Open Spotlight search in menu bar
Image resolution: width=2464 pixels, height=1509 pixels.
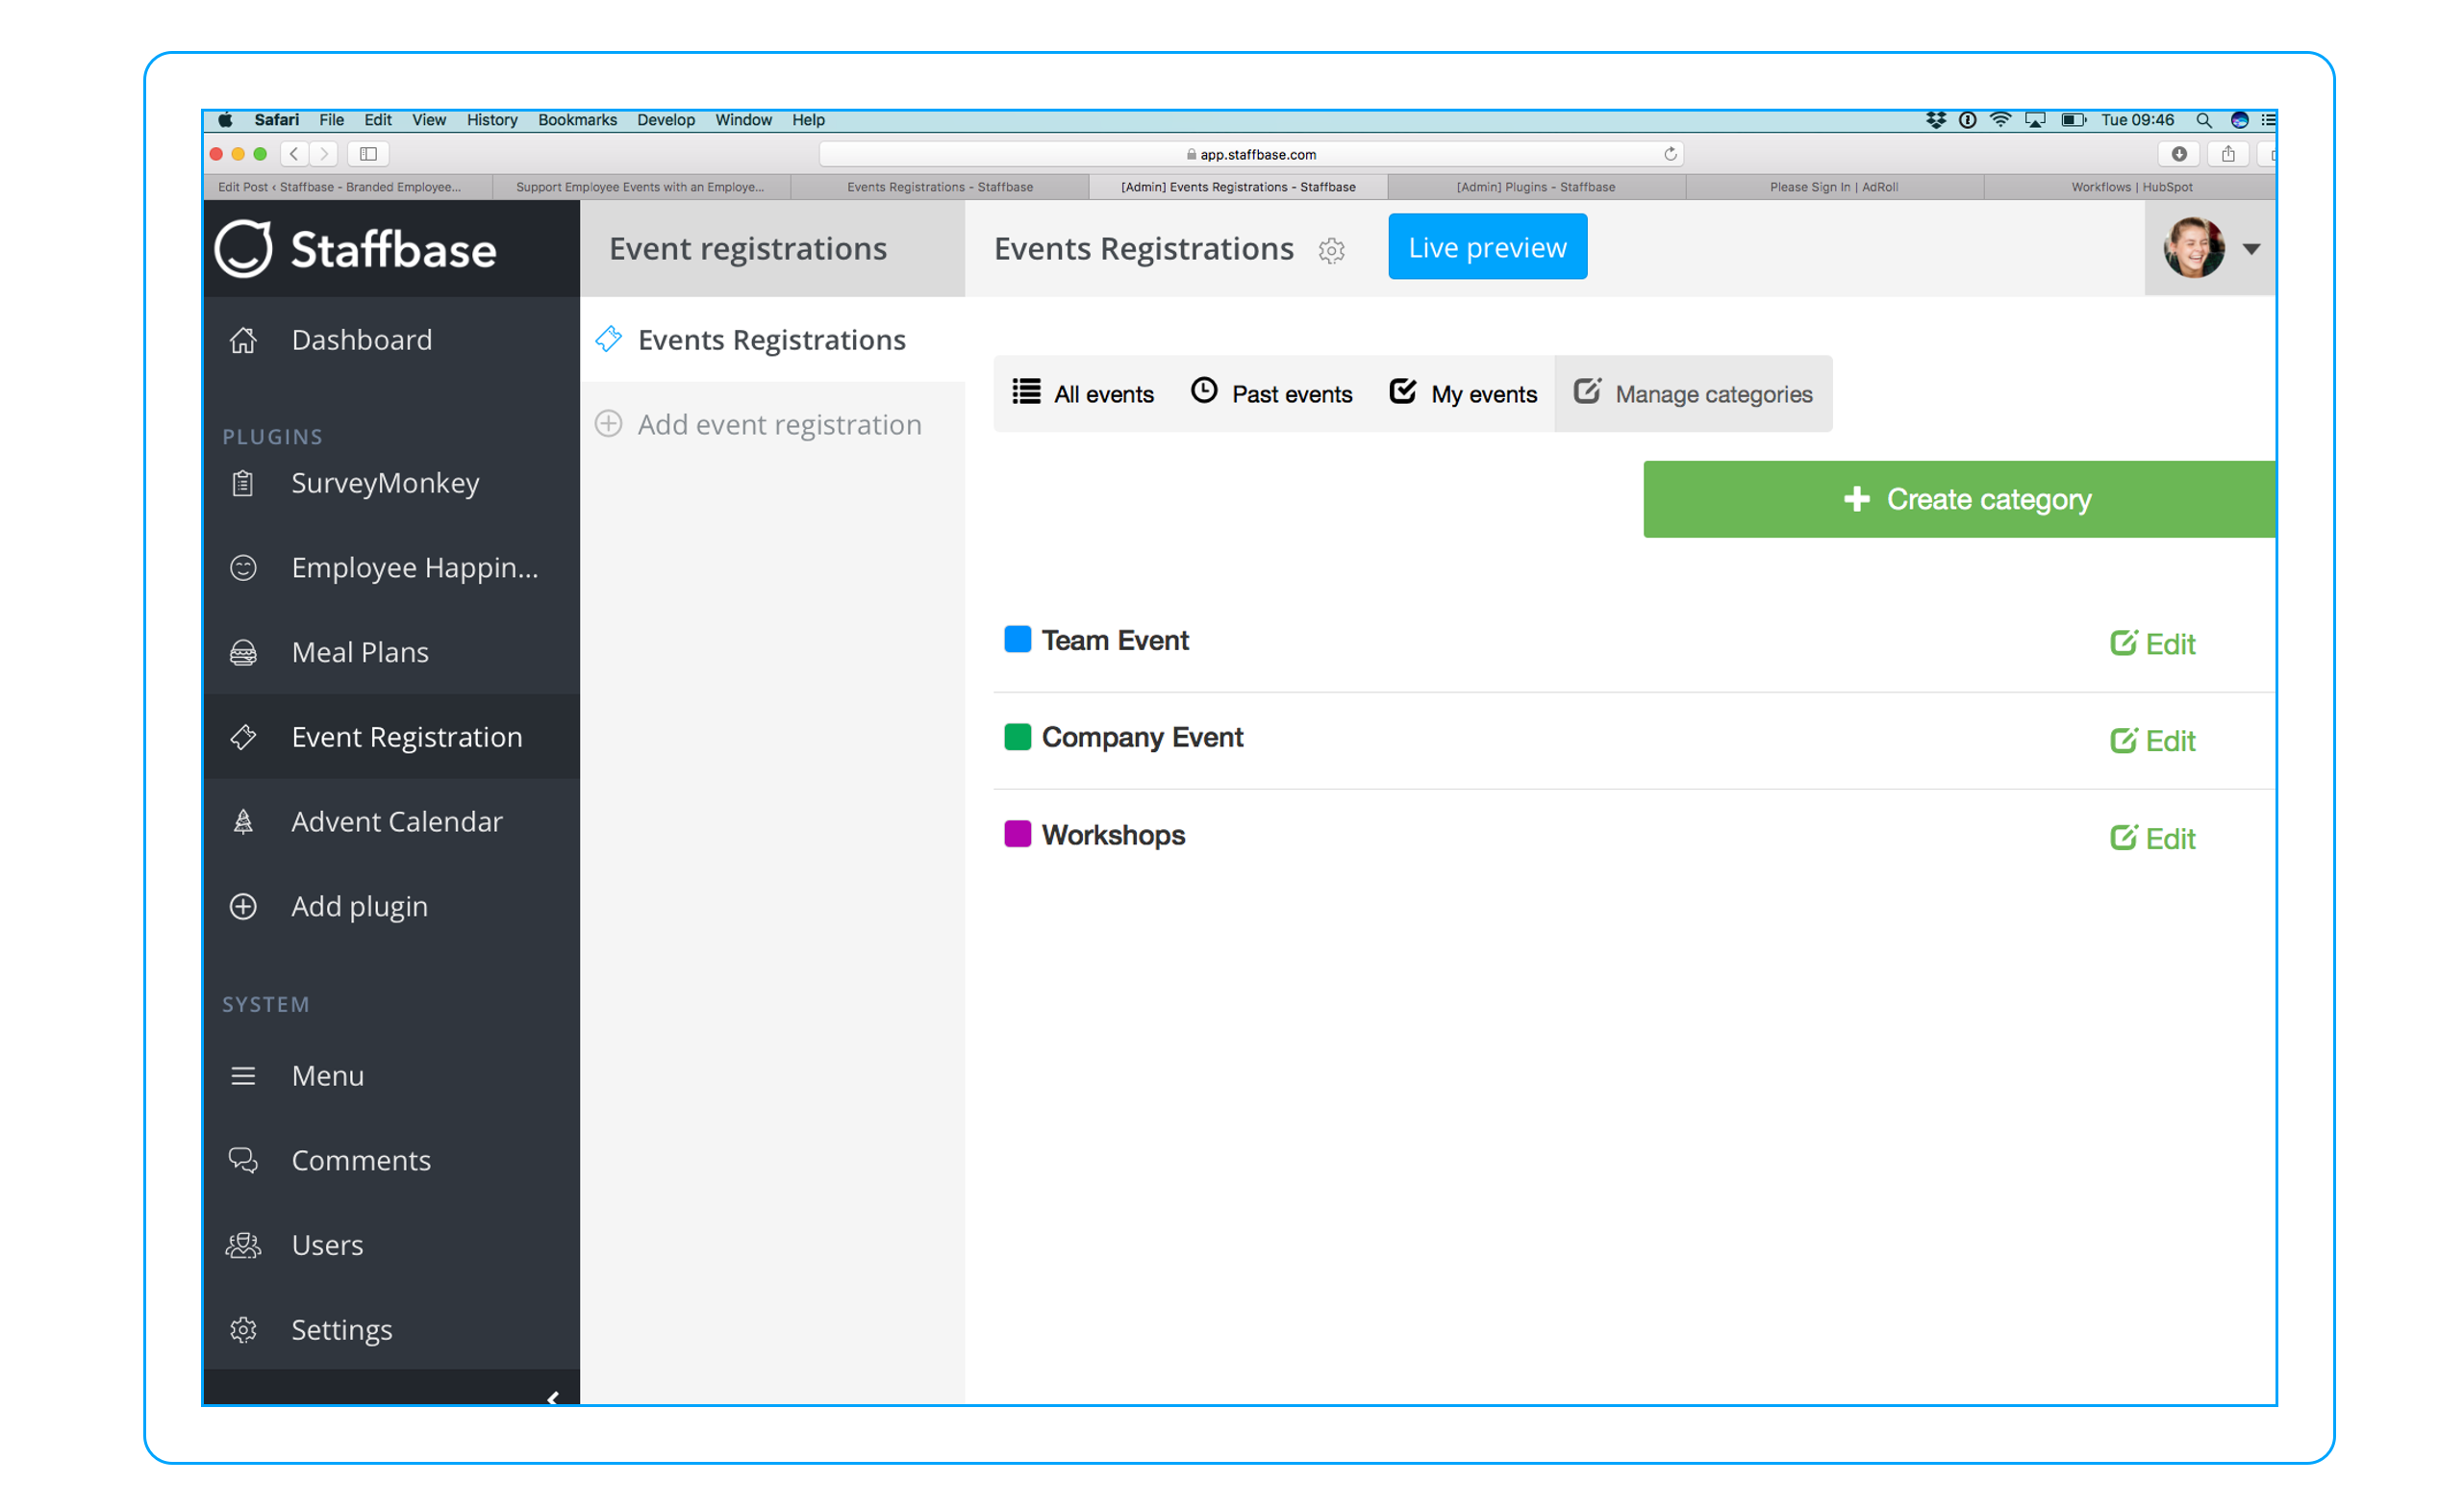(2203, 120)
